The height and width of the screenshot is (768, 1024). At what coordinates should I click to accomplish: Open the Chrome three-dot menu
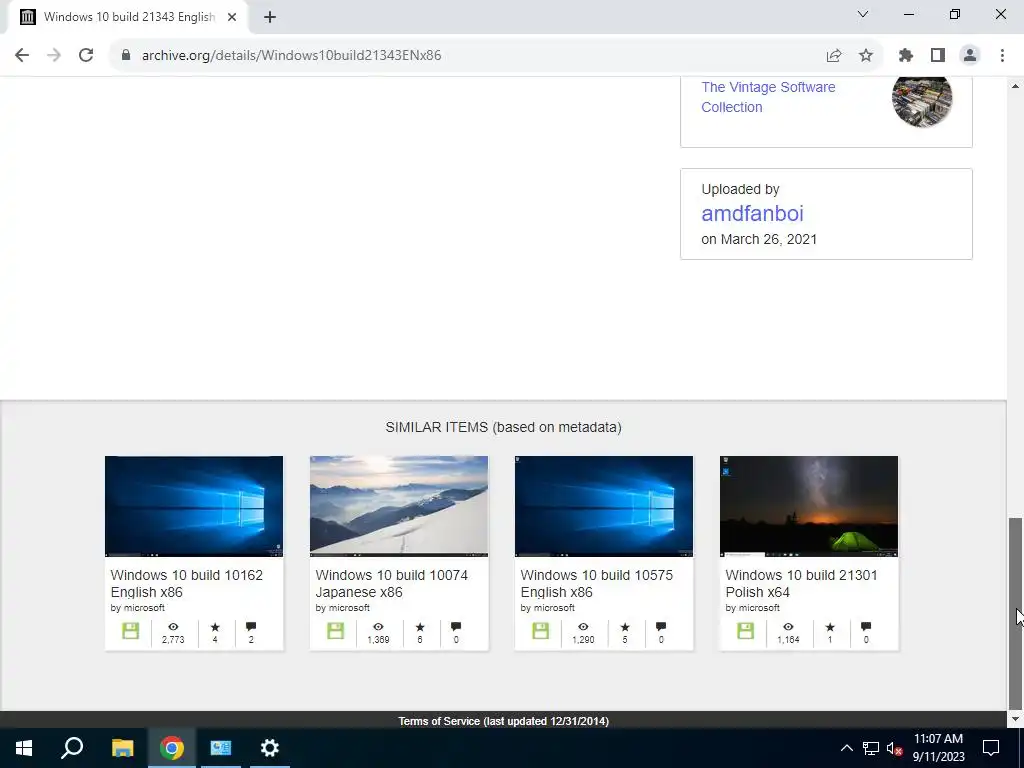(x=1002, y=56)
